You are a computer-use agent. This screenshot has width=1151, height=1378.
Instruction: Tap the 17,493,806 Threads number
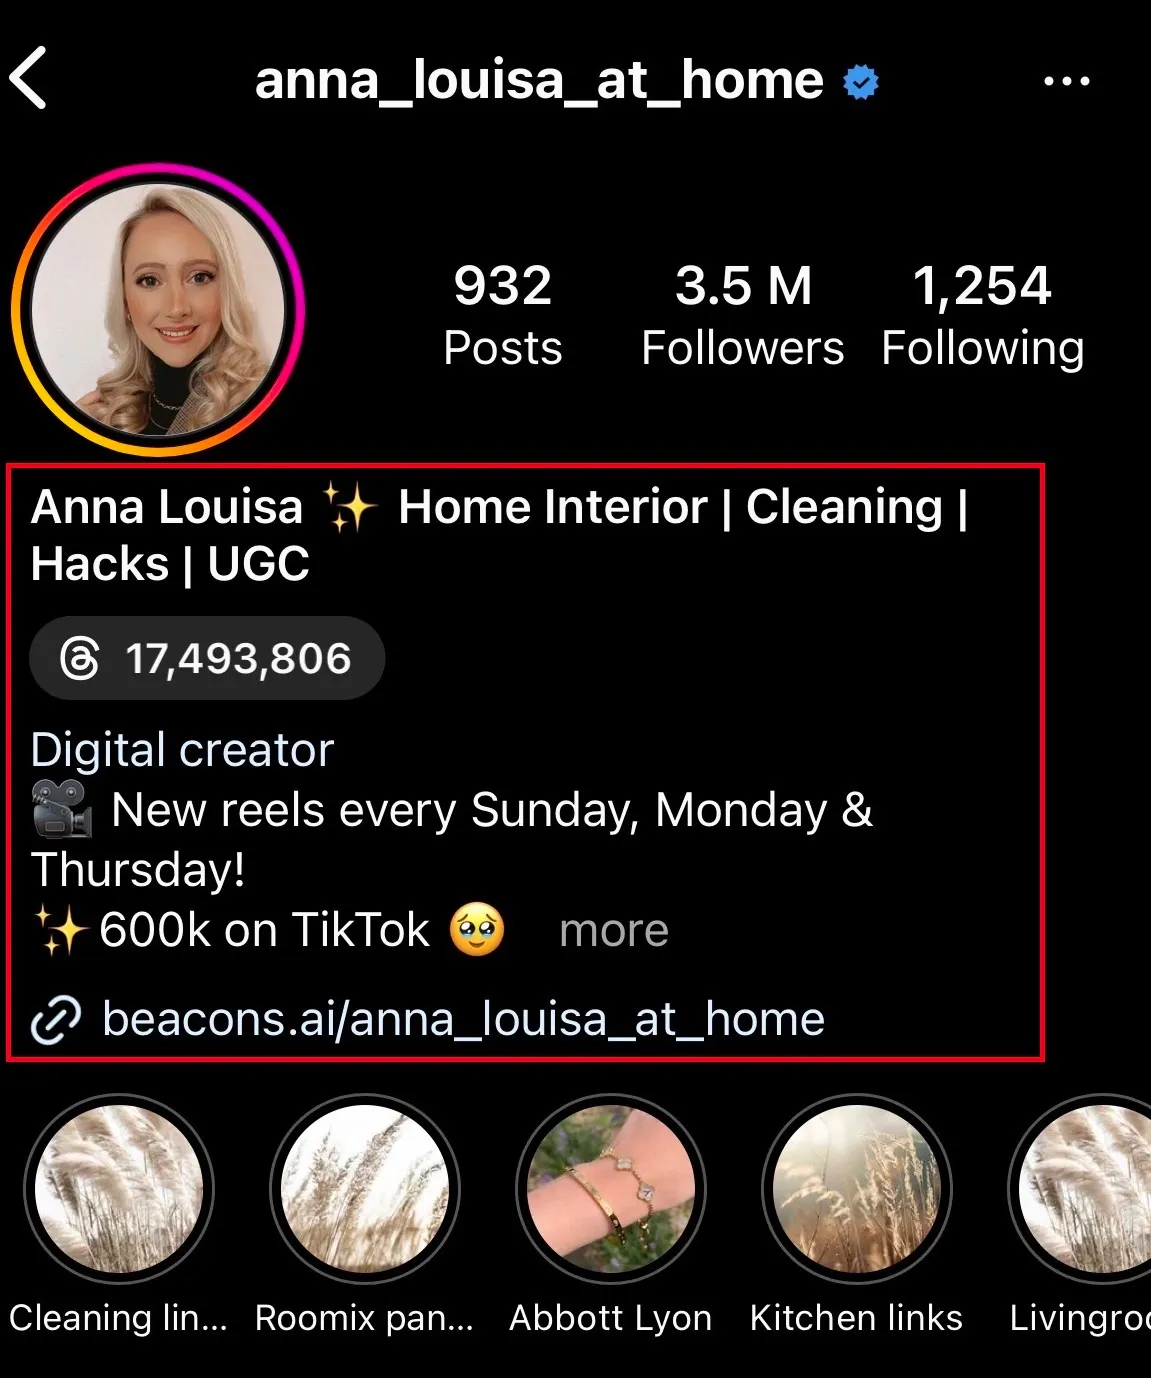tap(238, 659)
